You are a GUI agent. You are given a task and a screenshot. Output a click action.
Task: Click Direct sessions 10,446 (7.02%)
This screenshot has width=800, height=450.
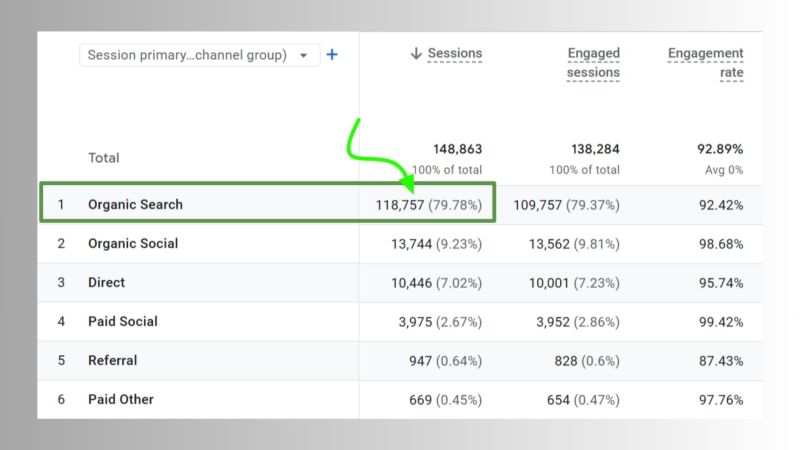pos(437,283)
